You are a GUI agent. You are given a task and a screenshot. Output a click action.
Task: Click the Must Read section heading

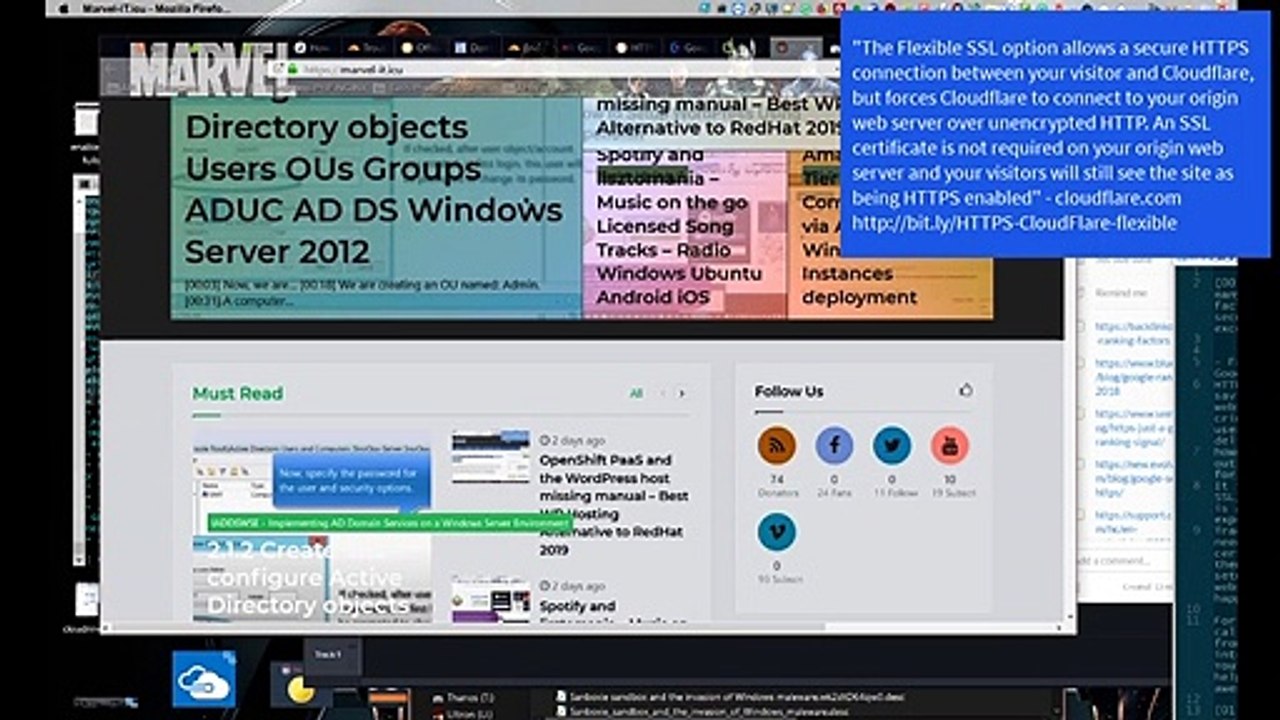[238, 394]
